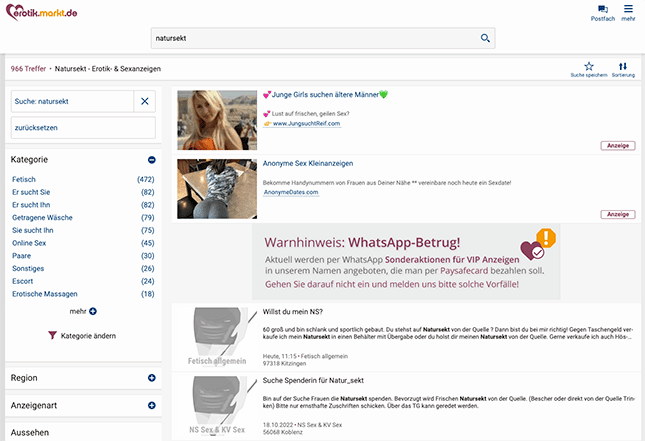Open the Anonyme Sex Kleinanzeigen thumbnail

216,188
